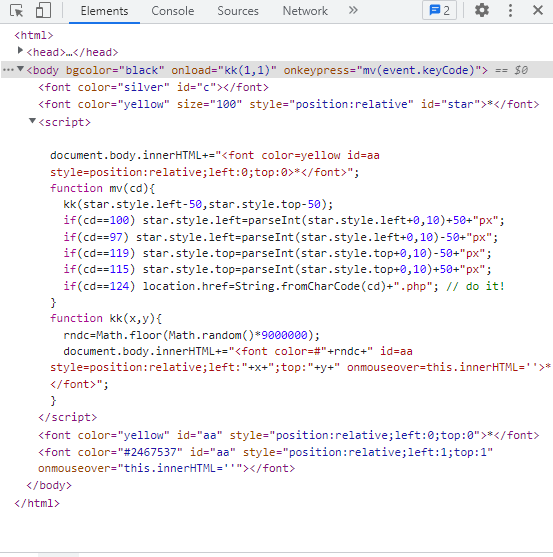The image size is (553, 557).
Task: Select the head element row
Action: [x=72, y=53]
